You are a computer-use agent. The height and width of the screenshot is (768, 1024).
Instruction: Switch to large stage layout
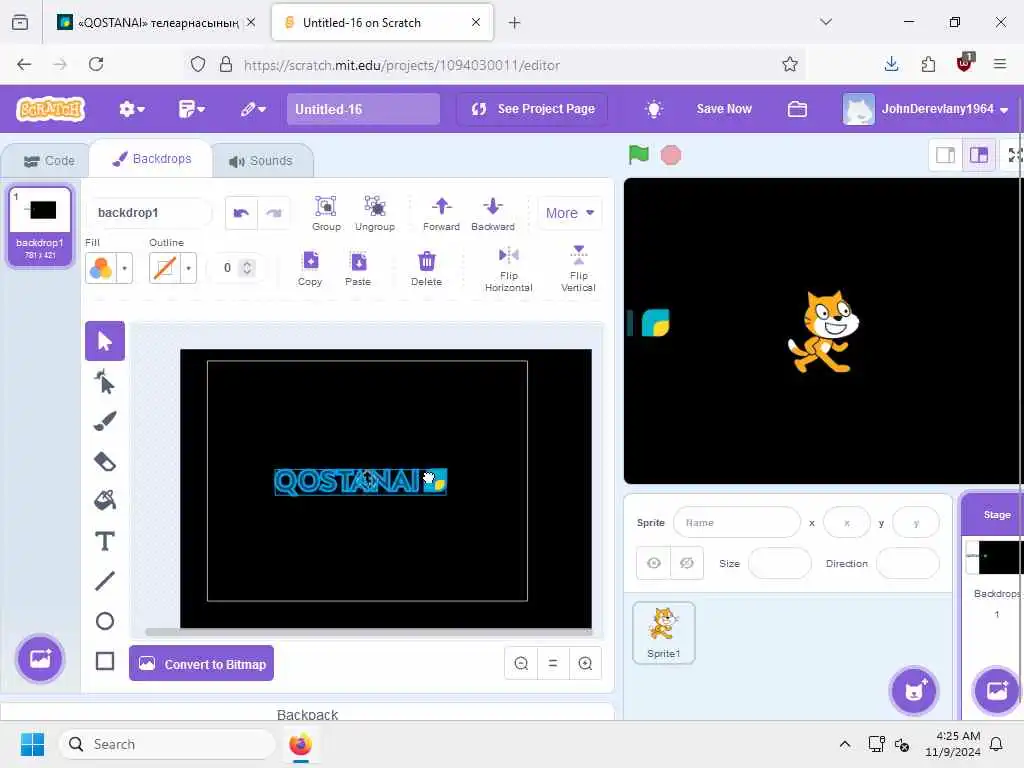(x=979, y=155)
